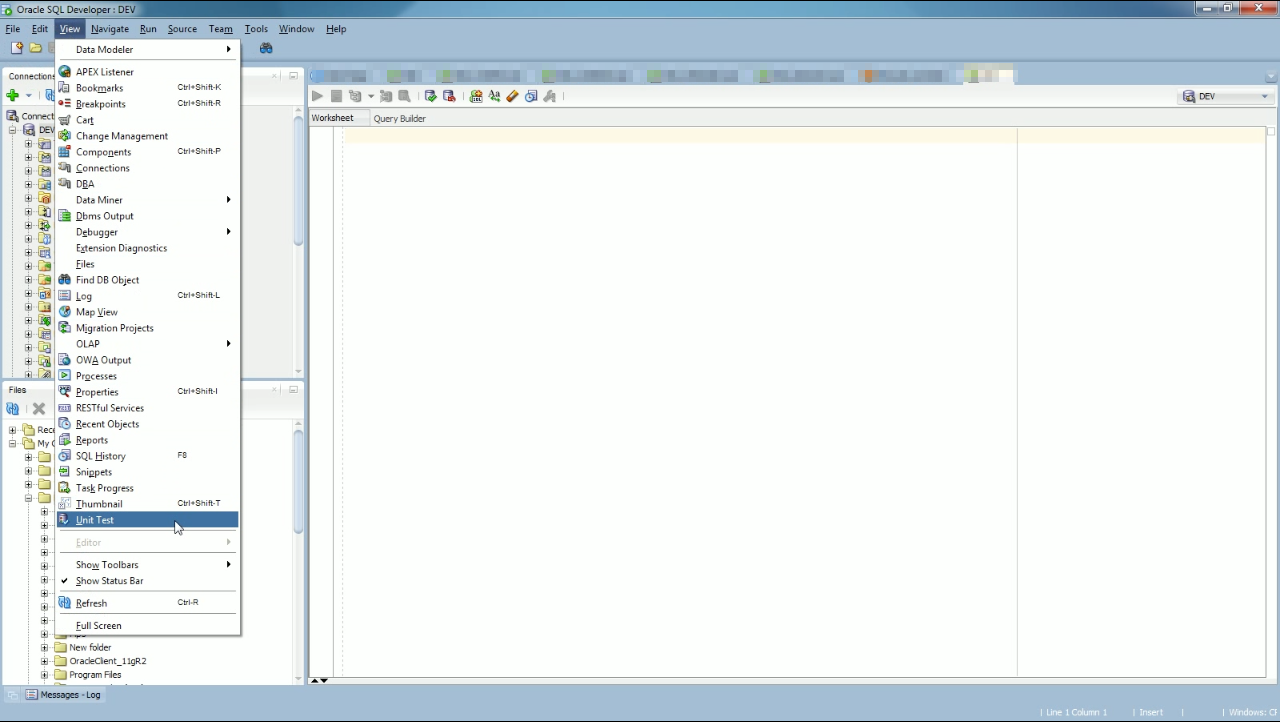The height and width of the screenshot is (722, 1280).
Task: Click the Run Script icon in worksheet toolbar
Action: 337,96
